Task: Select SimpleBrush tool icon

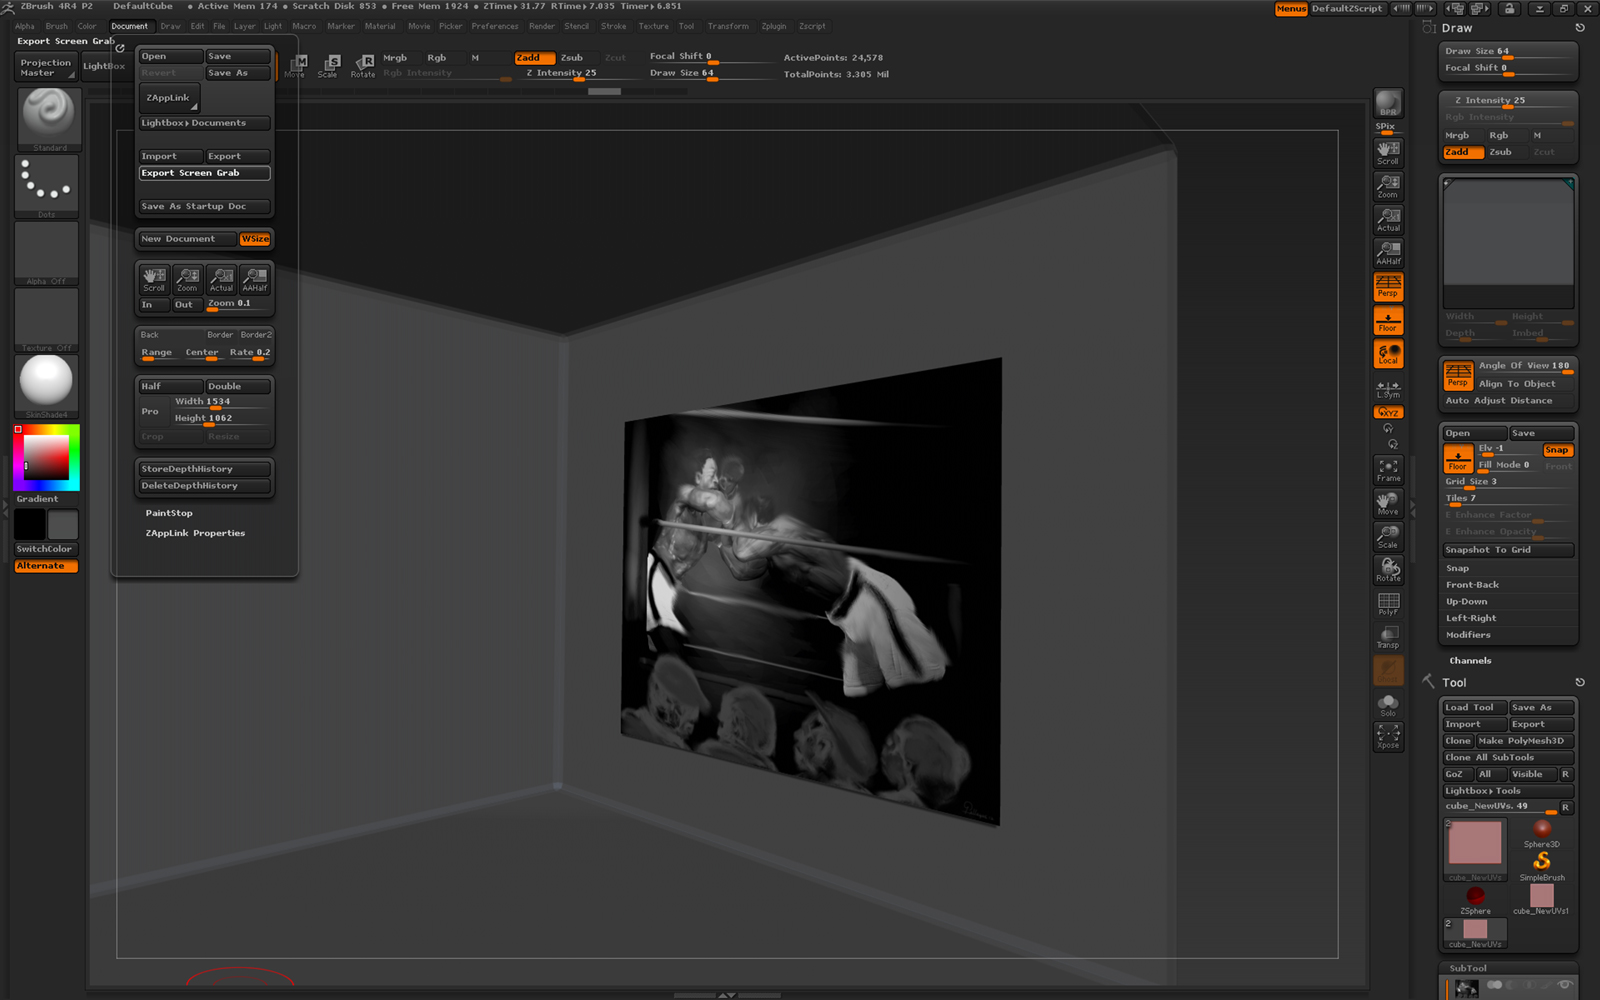Action: click(x=1542, y=866)
